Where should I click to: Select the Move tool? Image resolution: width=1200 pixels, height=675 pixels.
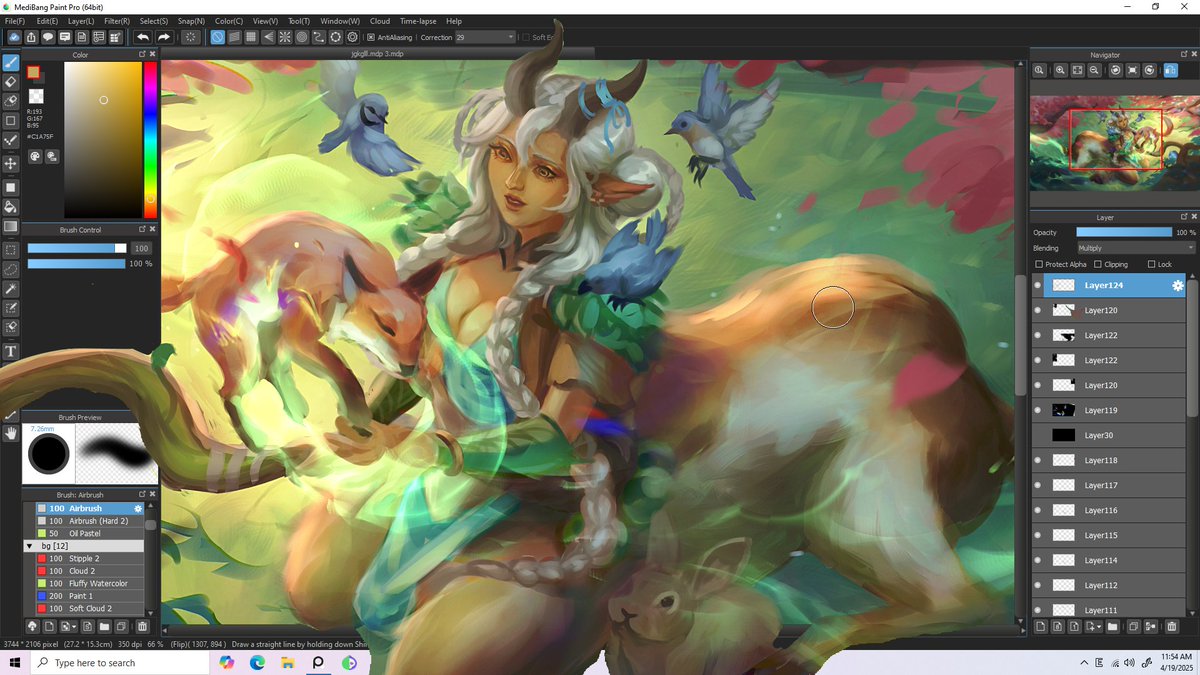(11, 163)
